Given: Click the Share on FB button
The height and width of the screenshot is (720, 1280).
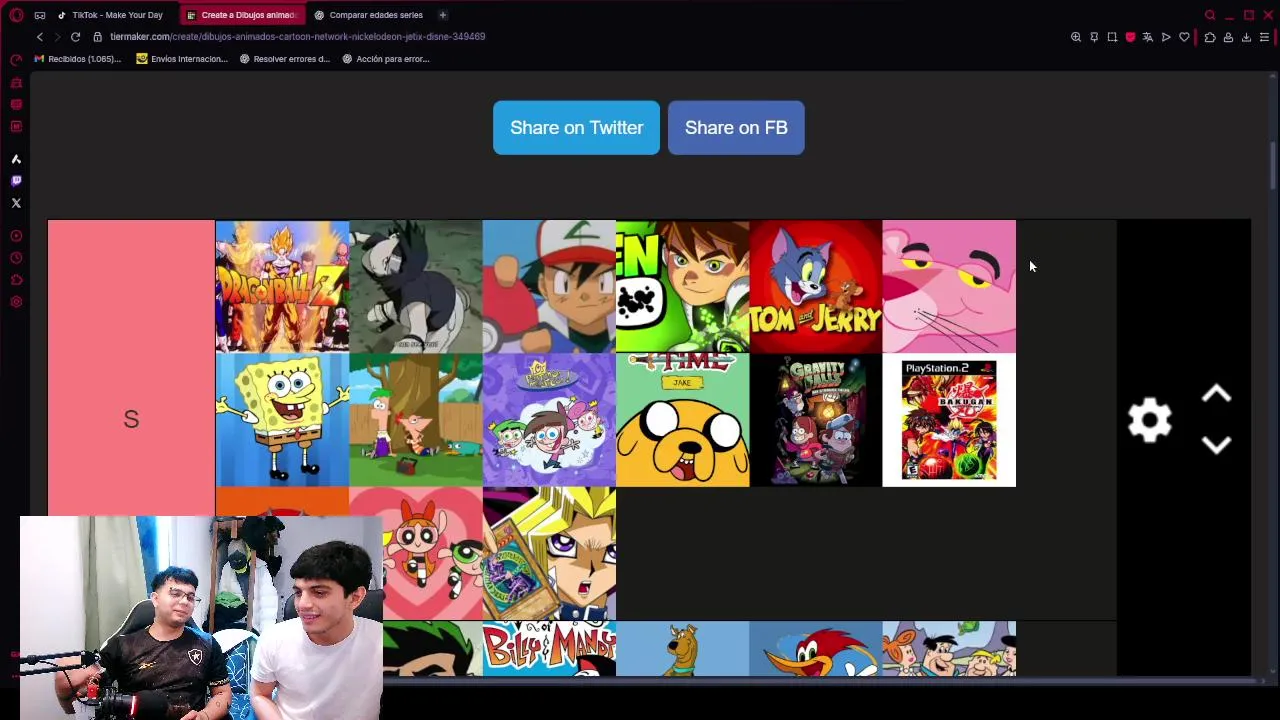Looking at the screenshot, I should pos(736,128).
